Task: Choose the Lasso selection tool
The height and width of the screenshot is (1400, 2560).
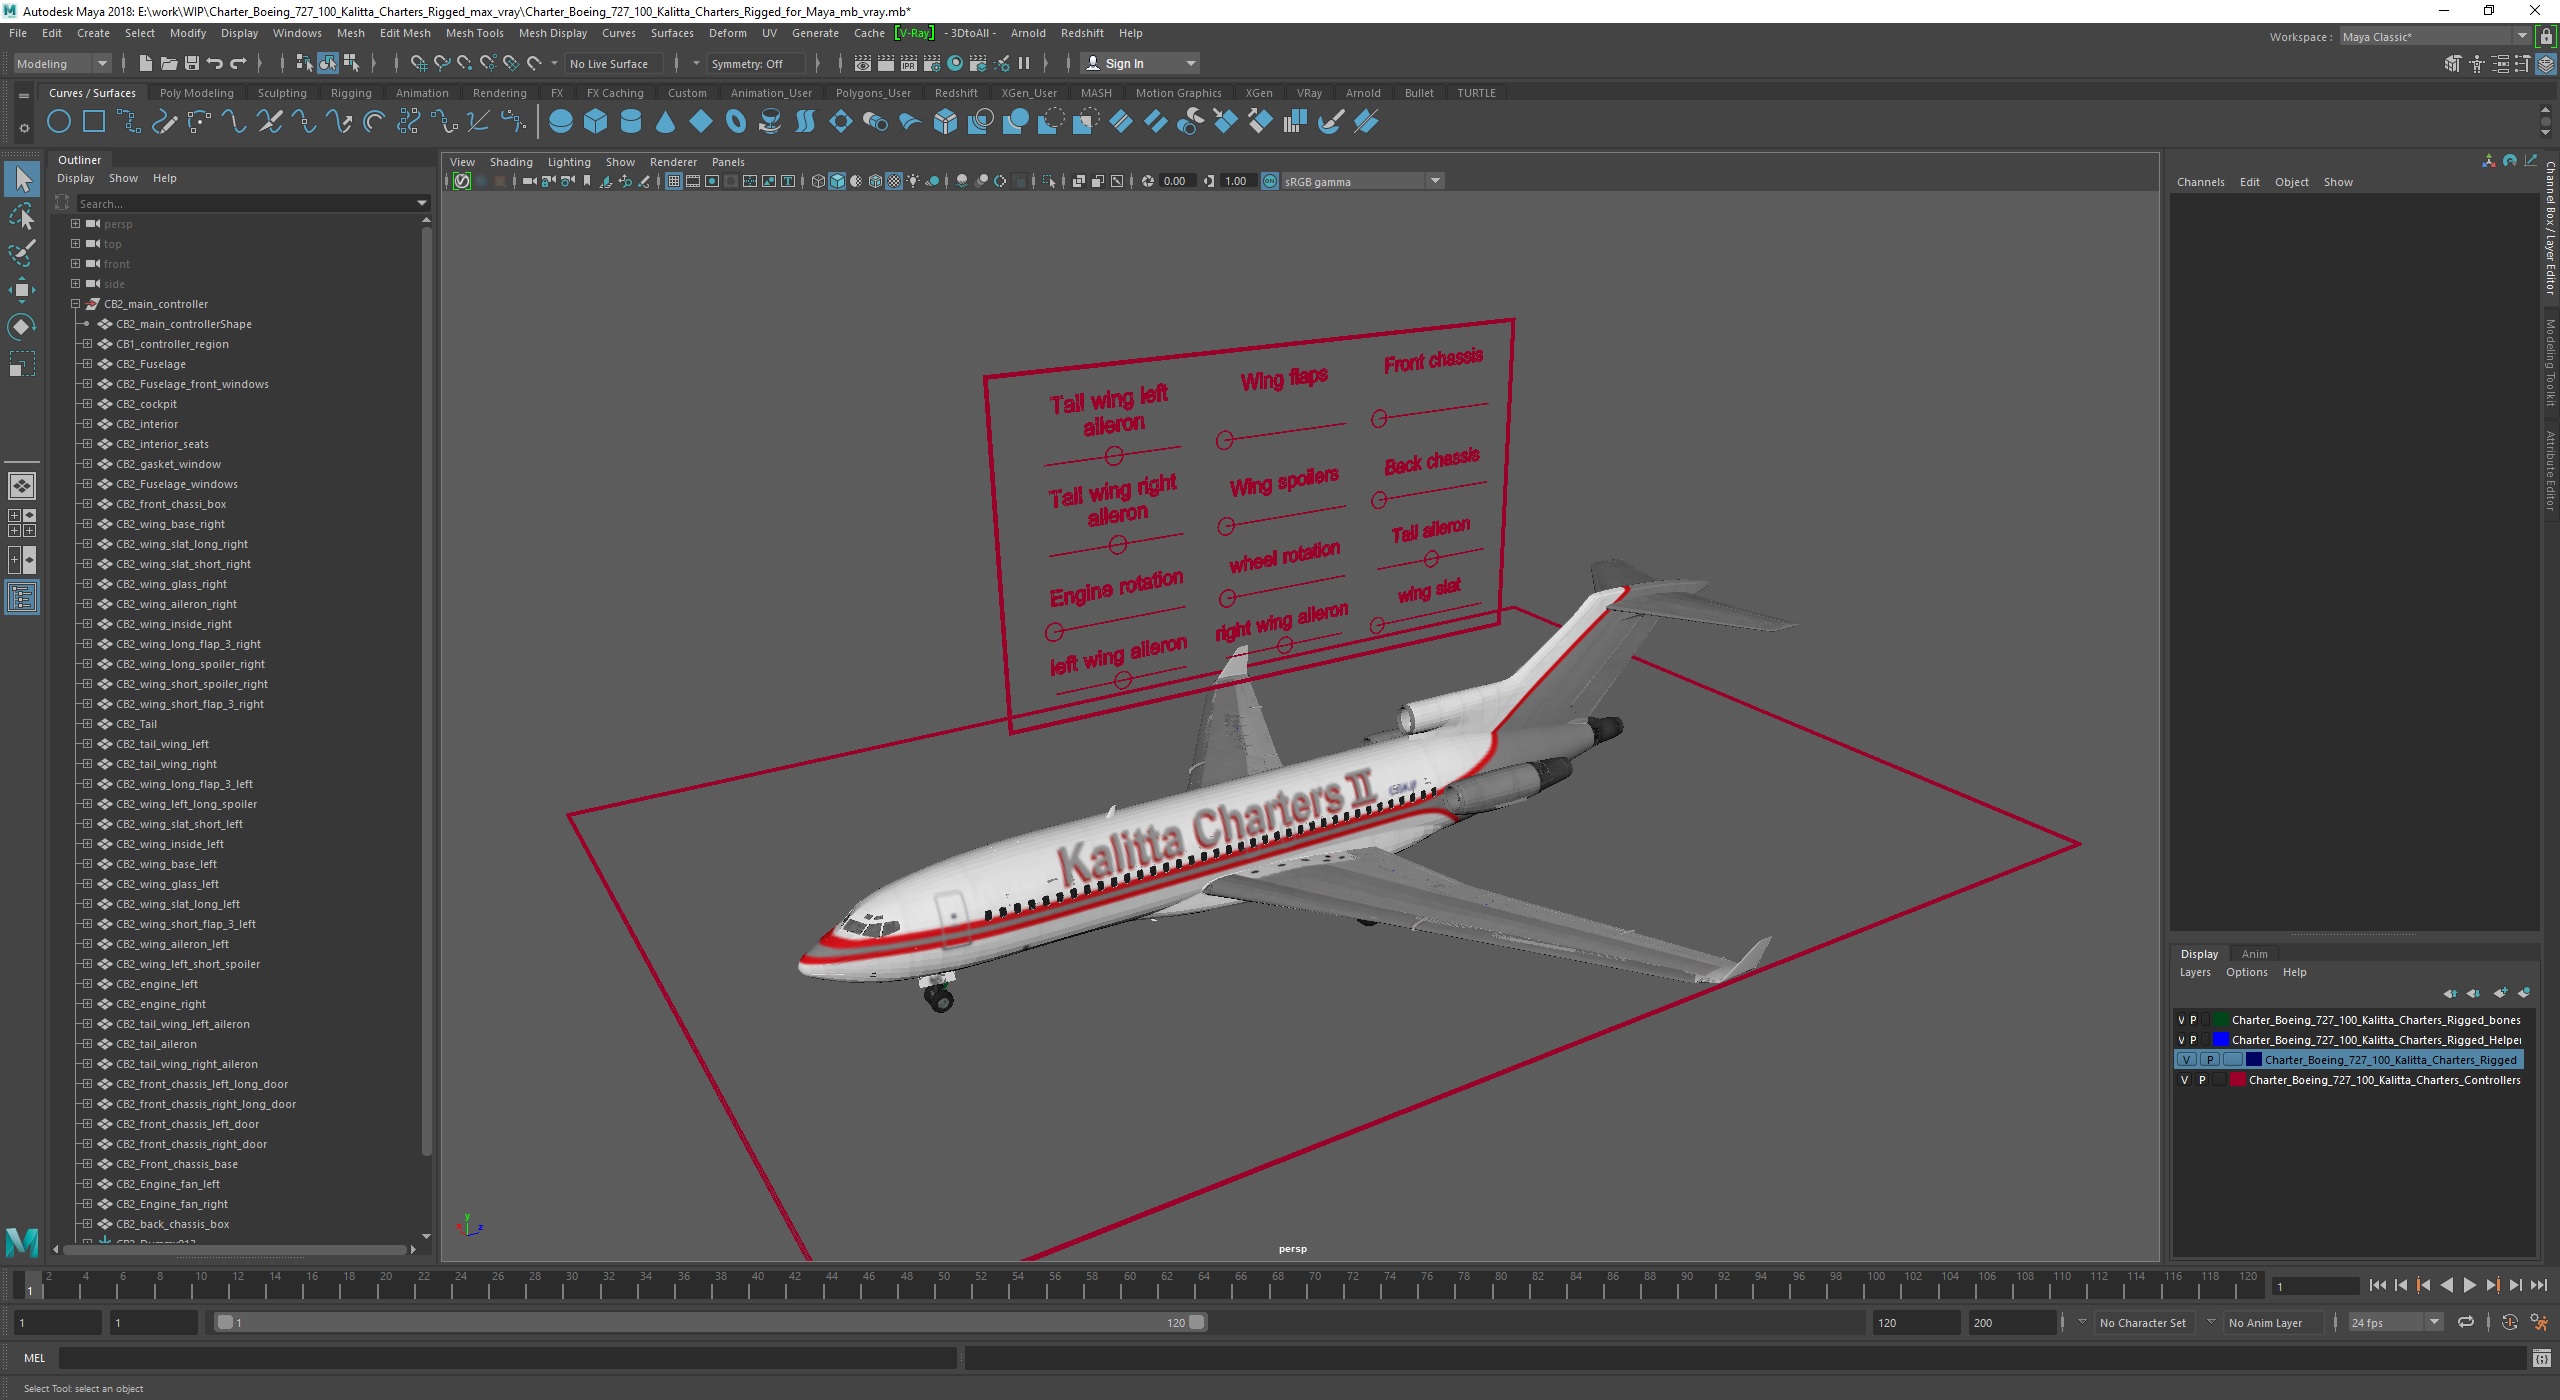Action: 22,216
